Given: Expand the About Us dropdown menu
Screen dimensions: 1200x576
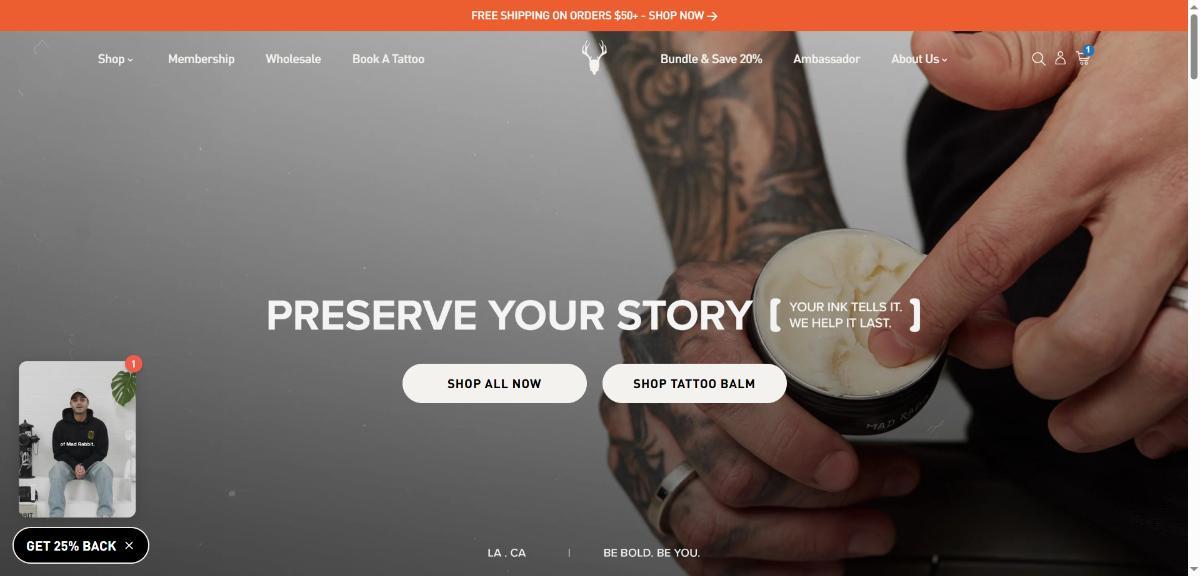Looking at the screenshot, I should pyautogui.click(x=919, y=59).
